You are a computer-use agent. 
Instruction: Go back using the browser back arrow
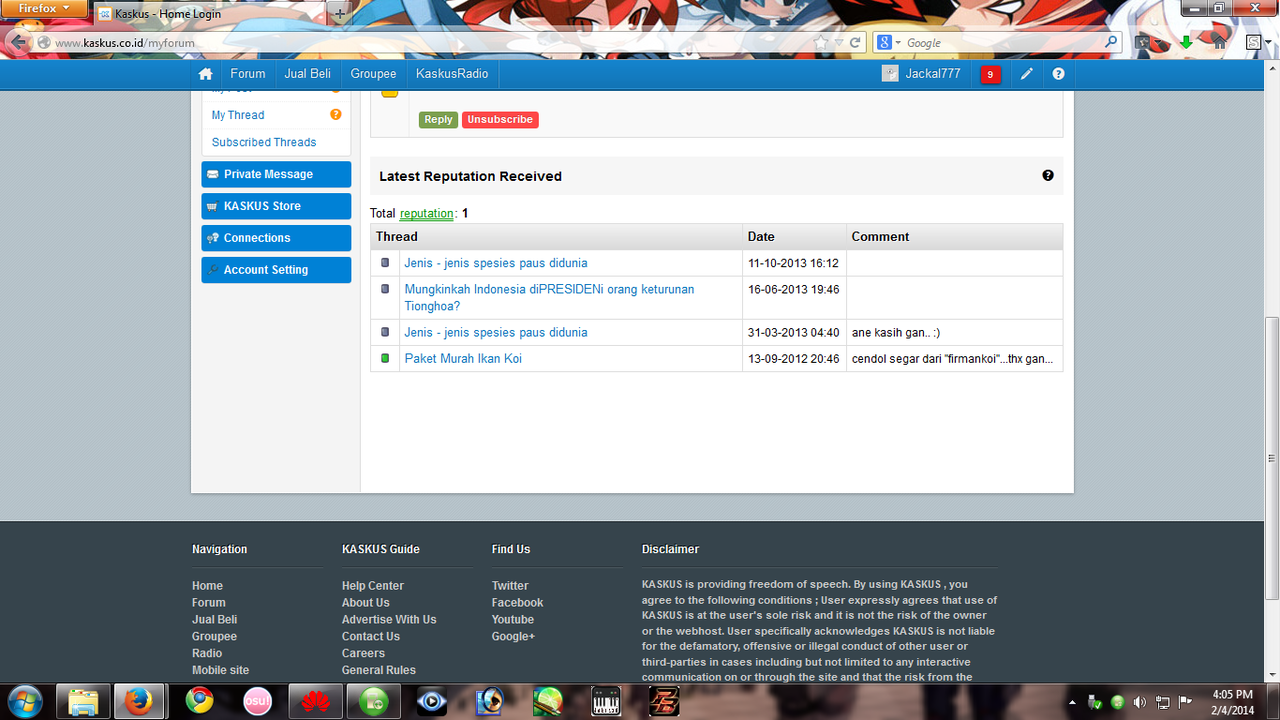click(18, 42)
